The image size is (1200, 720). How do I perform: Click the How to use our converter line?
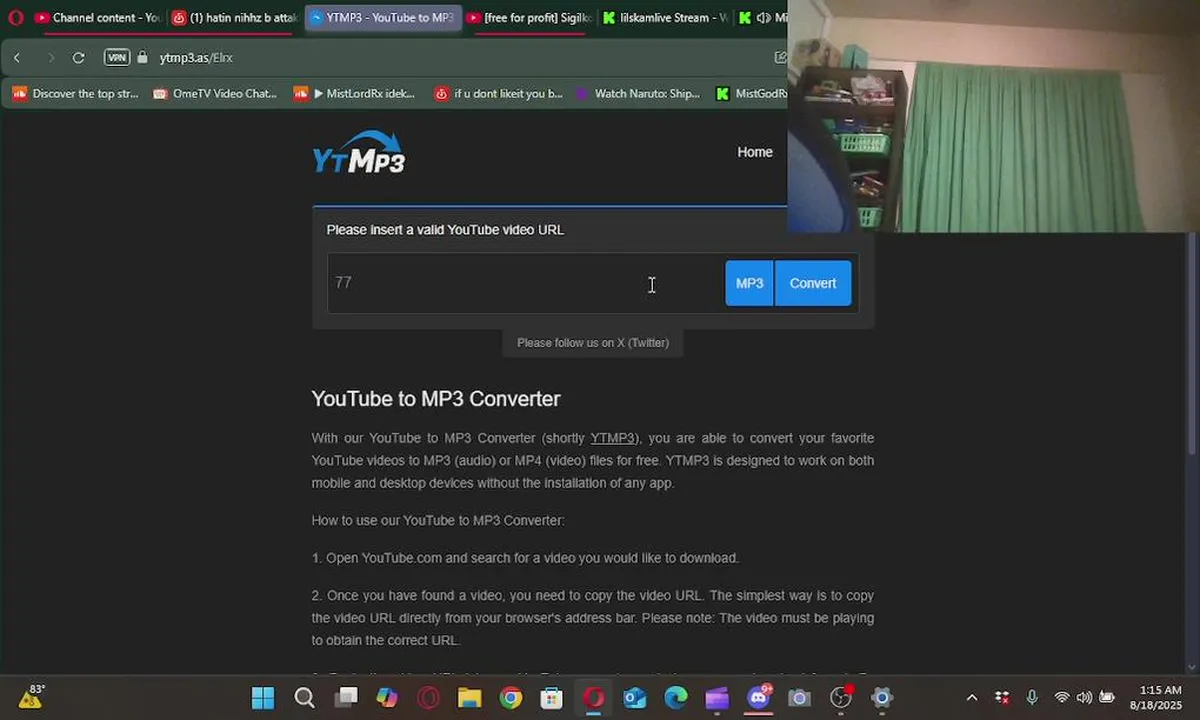click(x=438, y=521)
